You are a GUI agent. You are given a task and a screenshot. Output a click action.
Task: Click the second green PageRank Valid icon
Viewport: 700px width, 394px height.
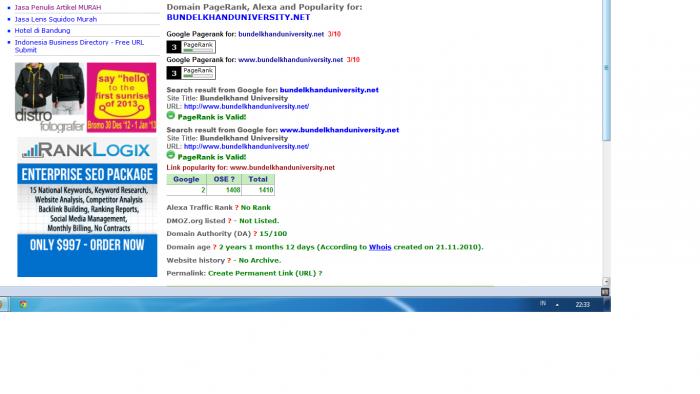171,155
